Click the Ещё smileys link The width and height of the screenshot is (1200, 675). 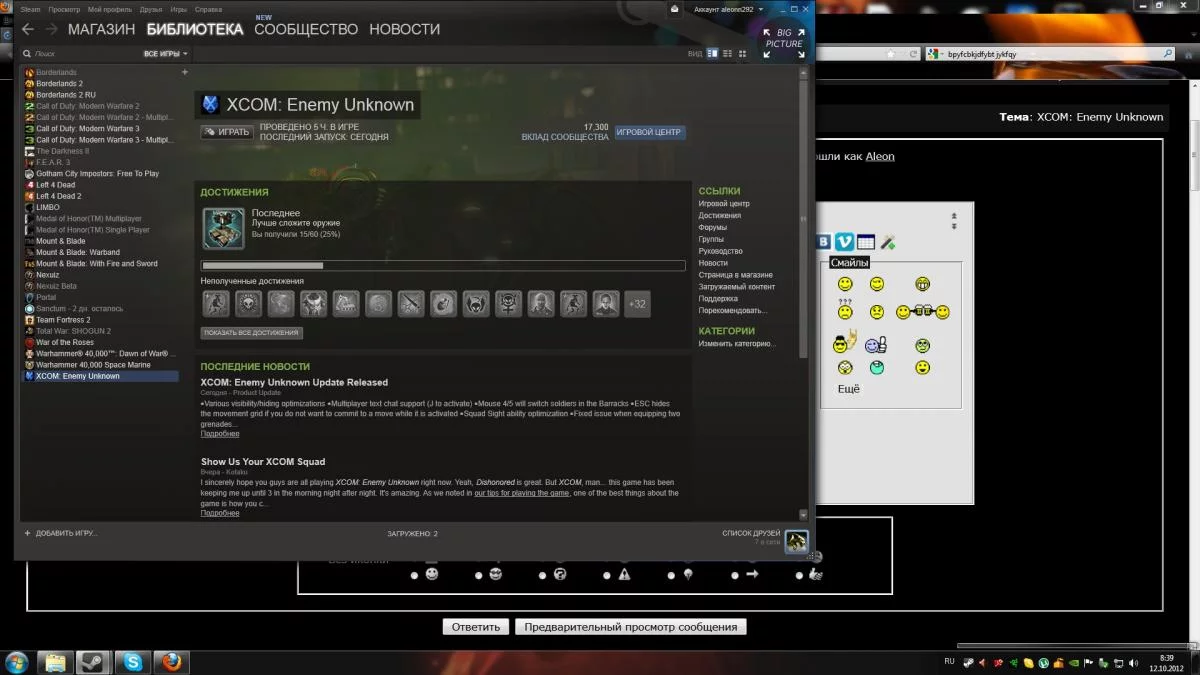pos(848,388)
